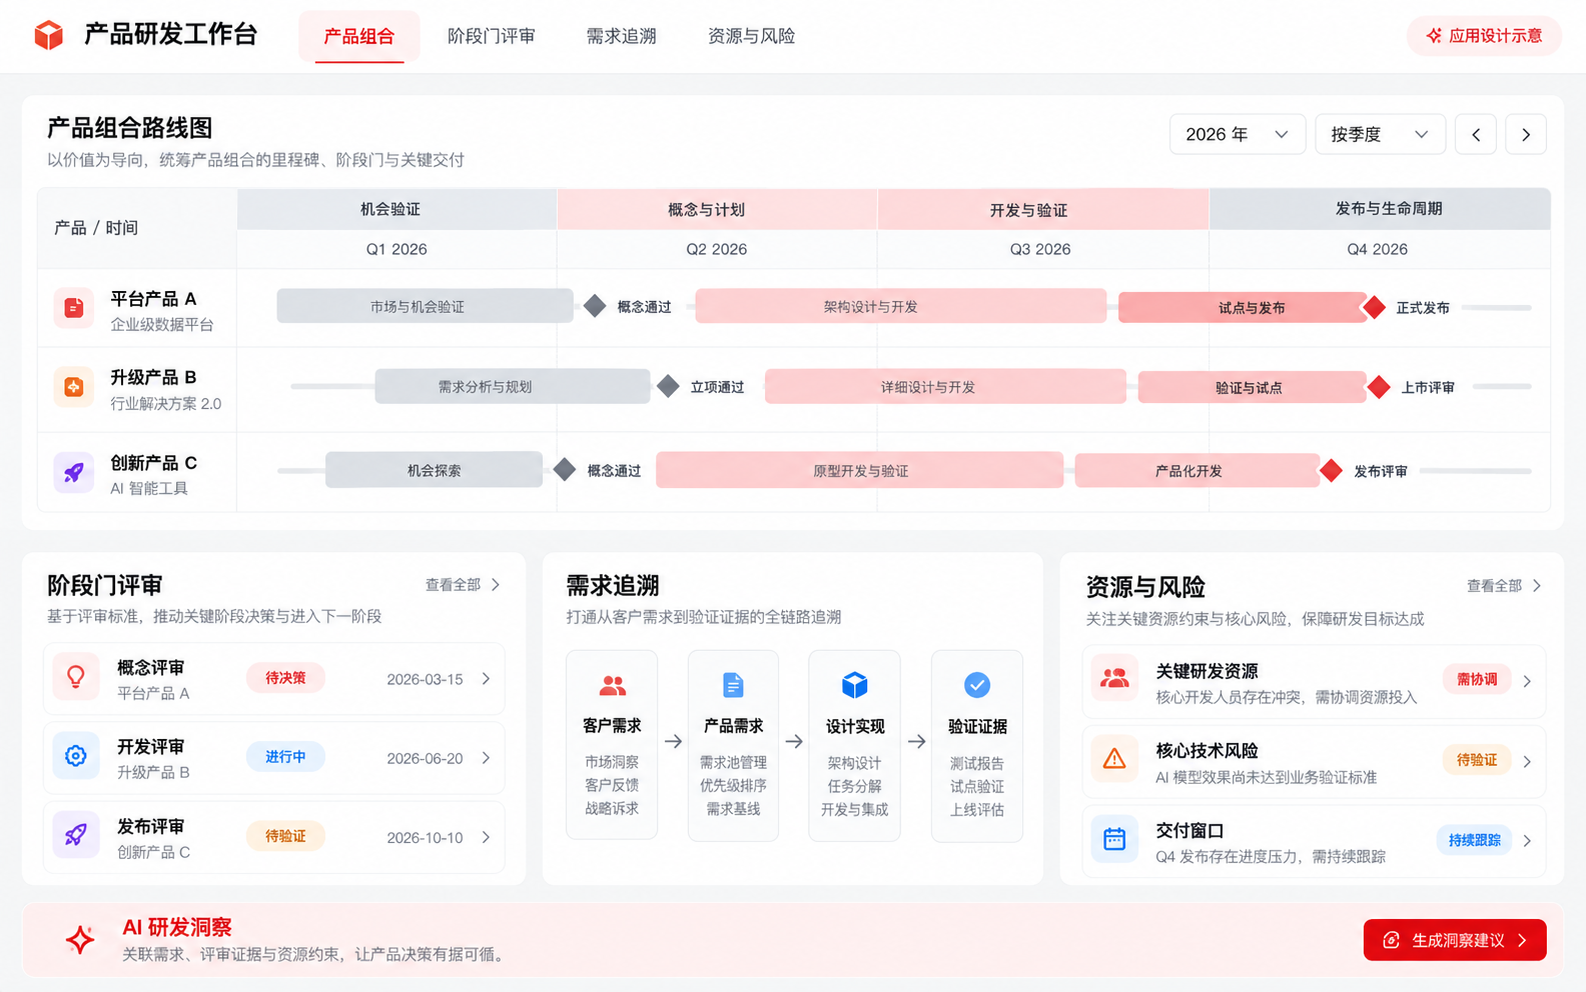Expand the 开发评审 row chevron
Screen dimensions: 1586x992
pos(486,758)
